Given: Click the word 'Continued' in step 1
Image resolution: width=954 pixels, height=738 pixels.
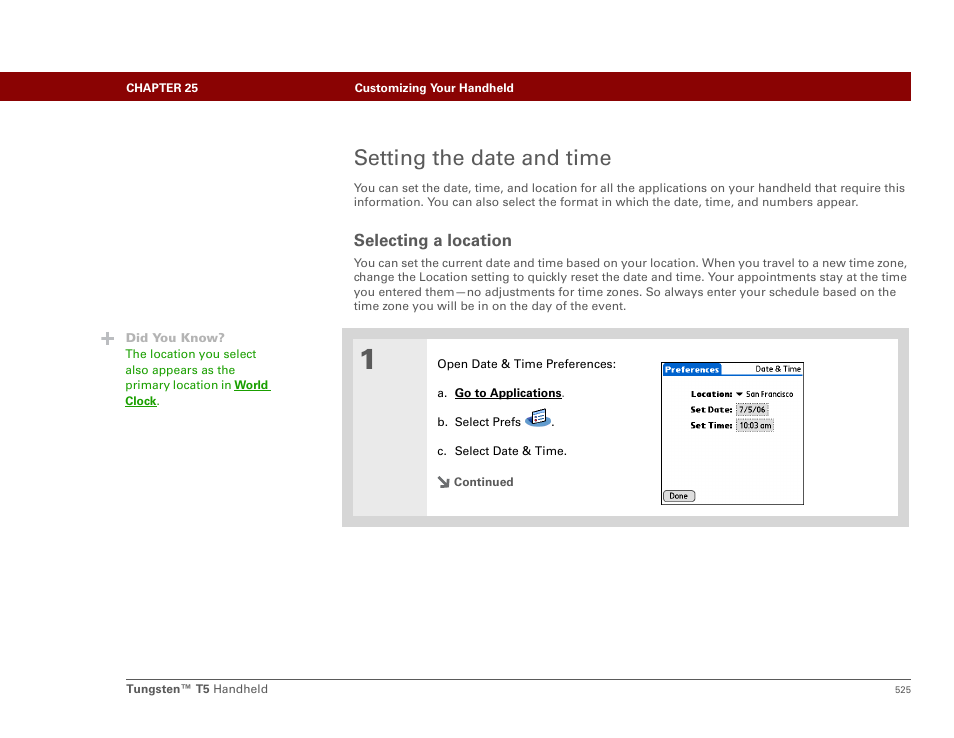Looking at the screenshot, I should [x=484, y=482].
